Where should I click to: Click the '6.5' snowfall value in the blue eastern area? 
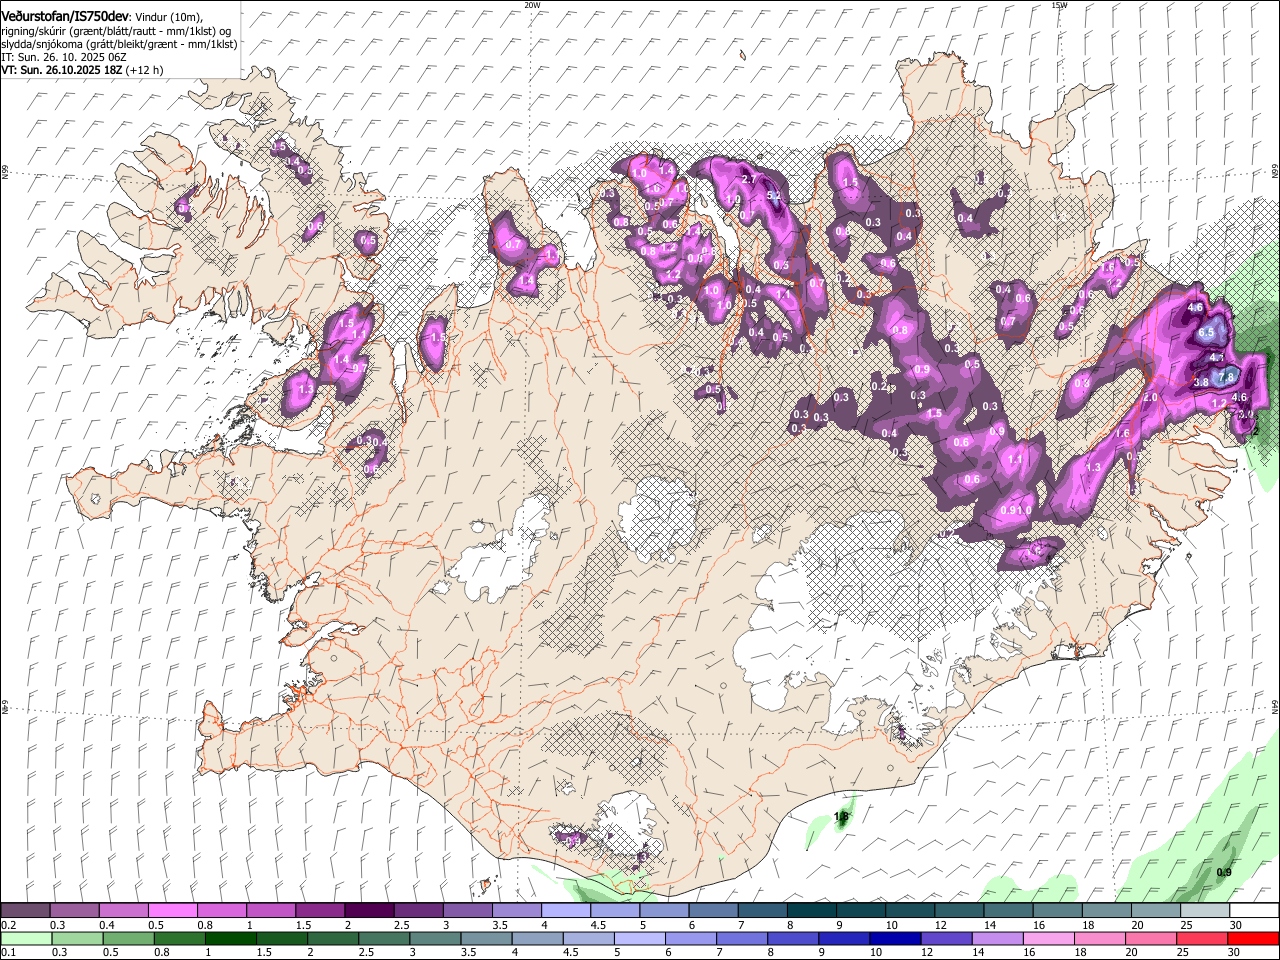click(x=1206, y=333)
